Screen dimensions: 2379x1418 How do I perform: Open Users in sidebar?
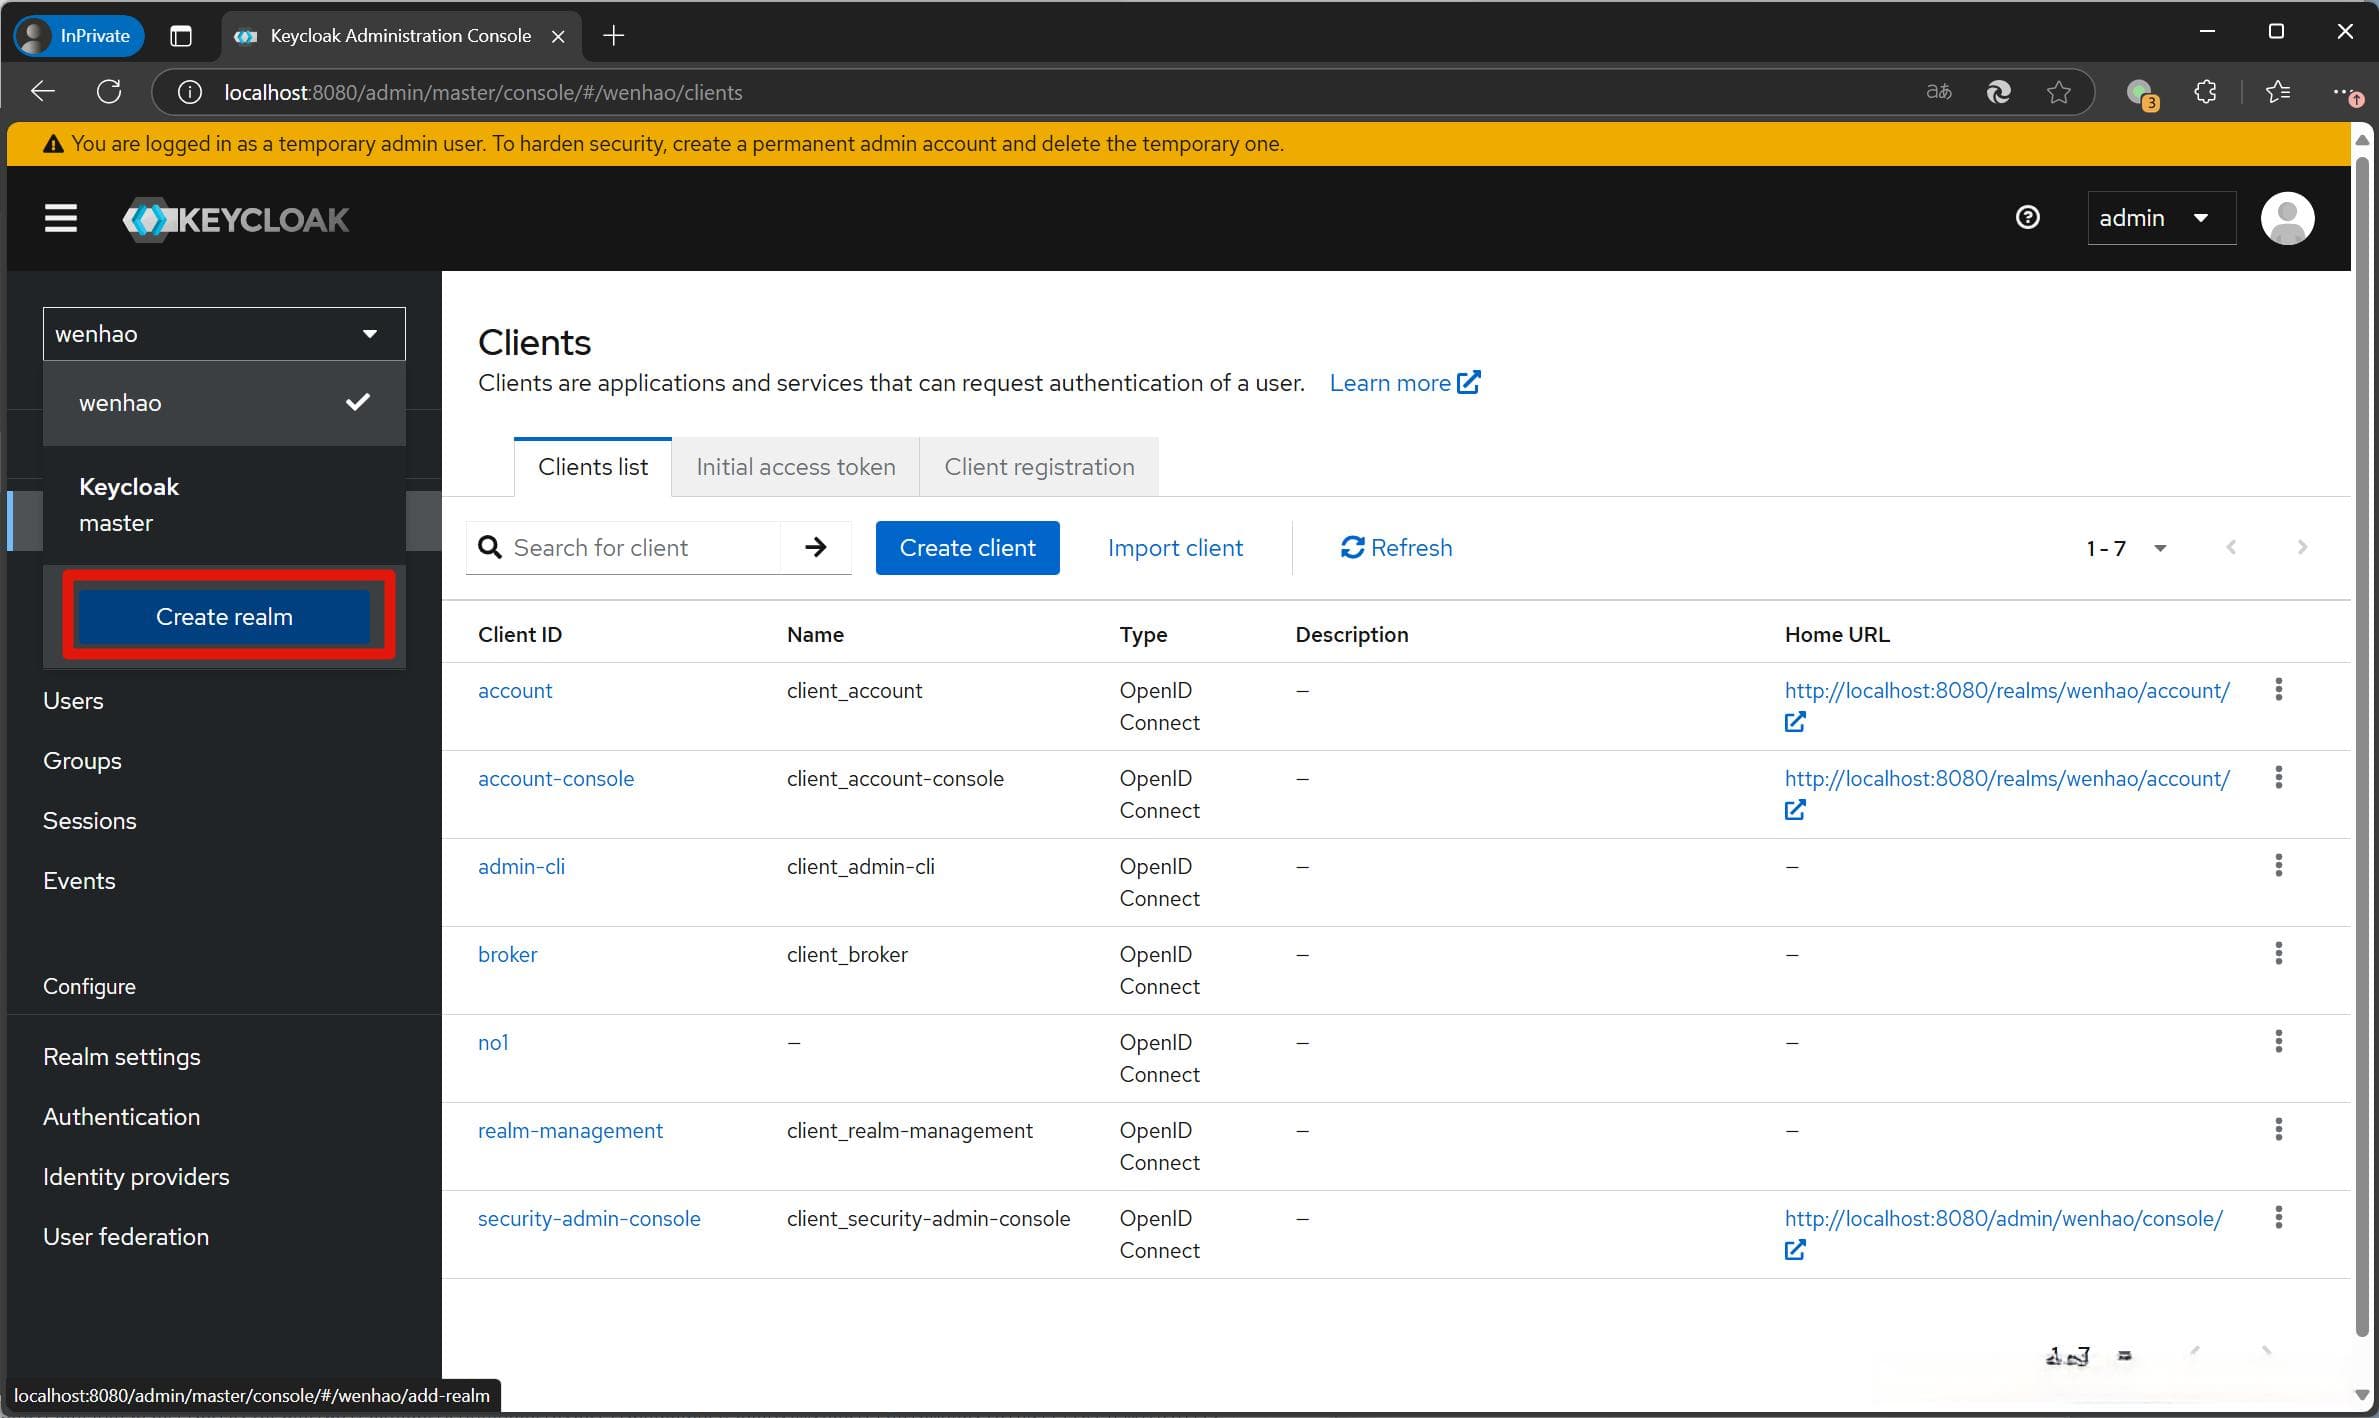(x=73, y=700)
